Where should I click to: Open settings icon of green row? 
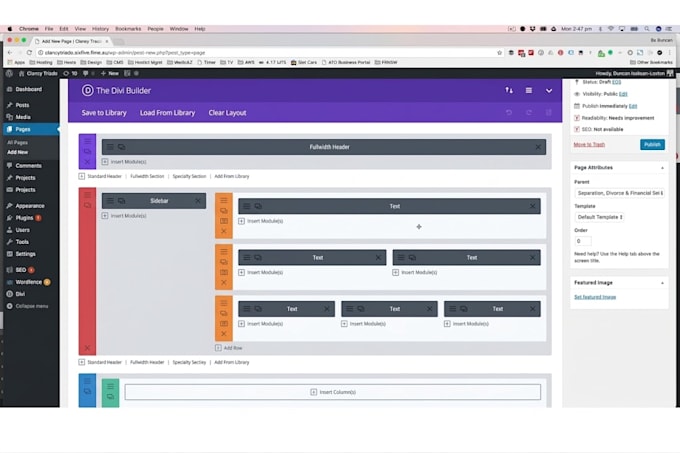coord(110,386)
